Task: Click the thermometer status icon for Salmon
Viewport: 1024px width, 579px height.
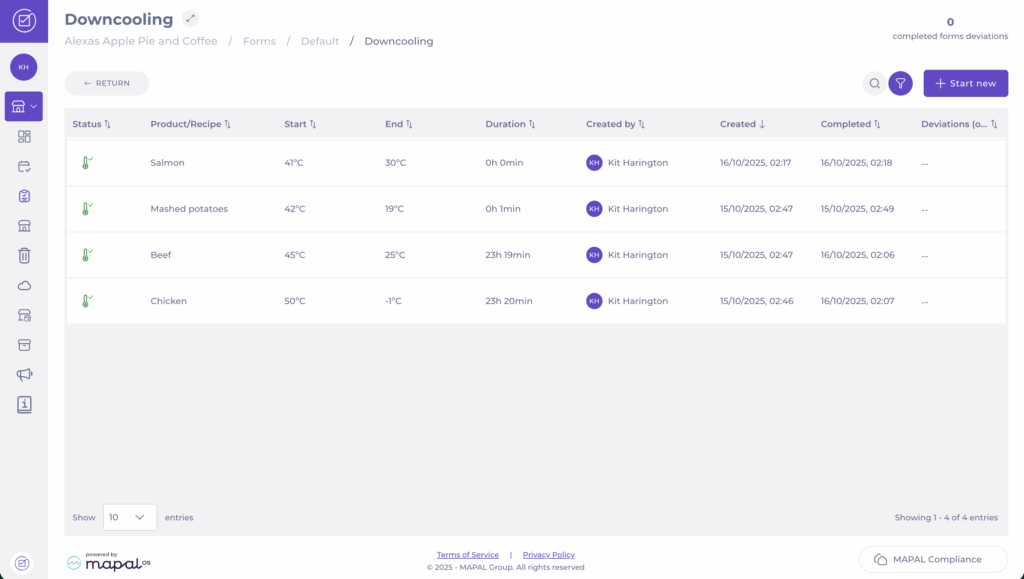Action: [x=86, y=162]
